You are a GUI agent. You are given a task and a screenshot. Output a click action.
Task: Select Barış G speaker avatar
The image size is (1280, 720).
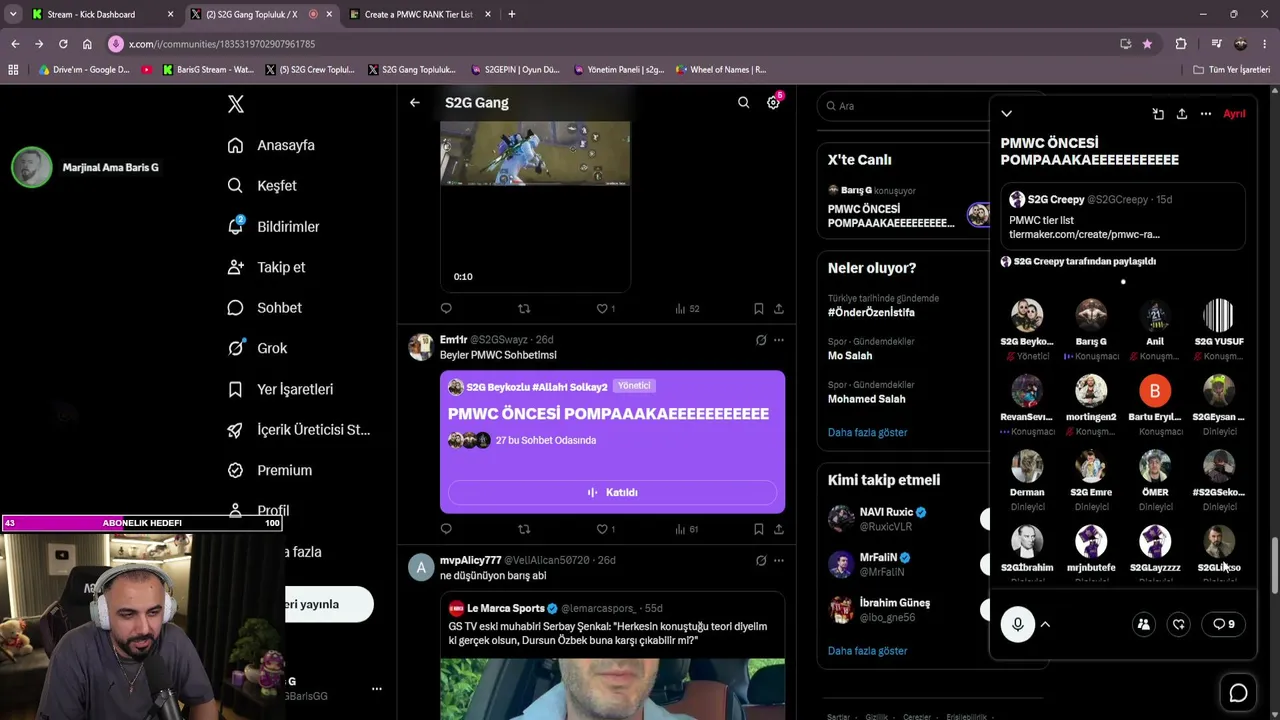1091,316
